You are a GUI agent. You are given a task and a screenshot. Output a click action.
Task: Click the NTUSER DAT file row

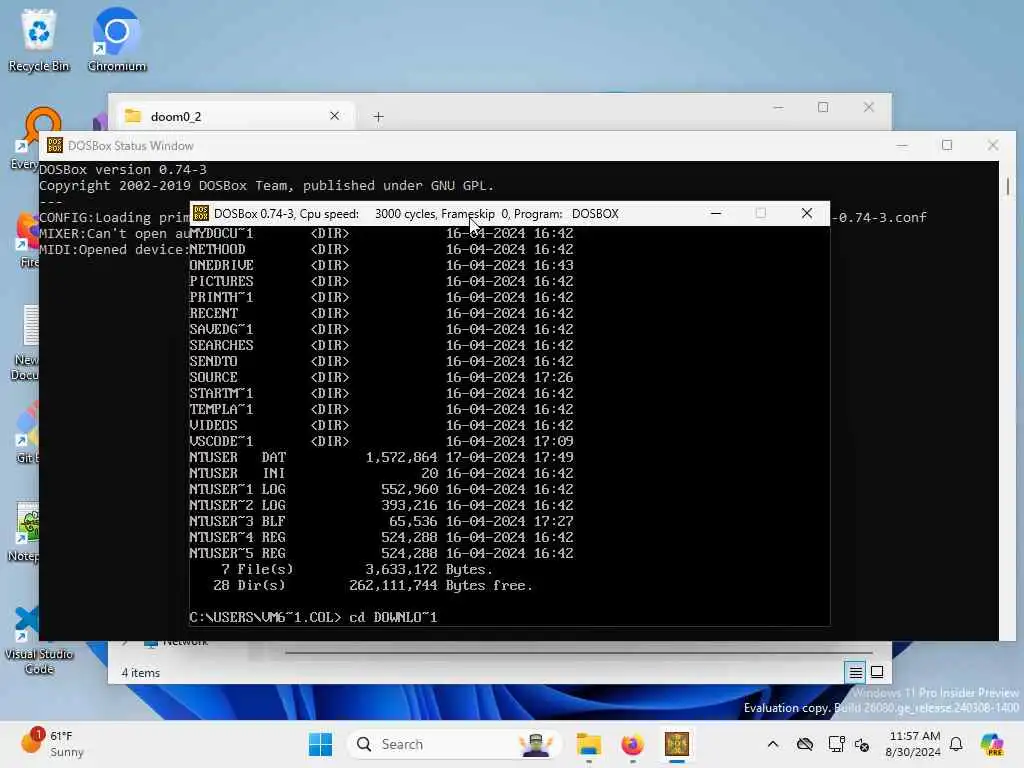381,457
